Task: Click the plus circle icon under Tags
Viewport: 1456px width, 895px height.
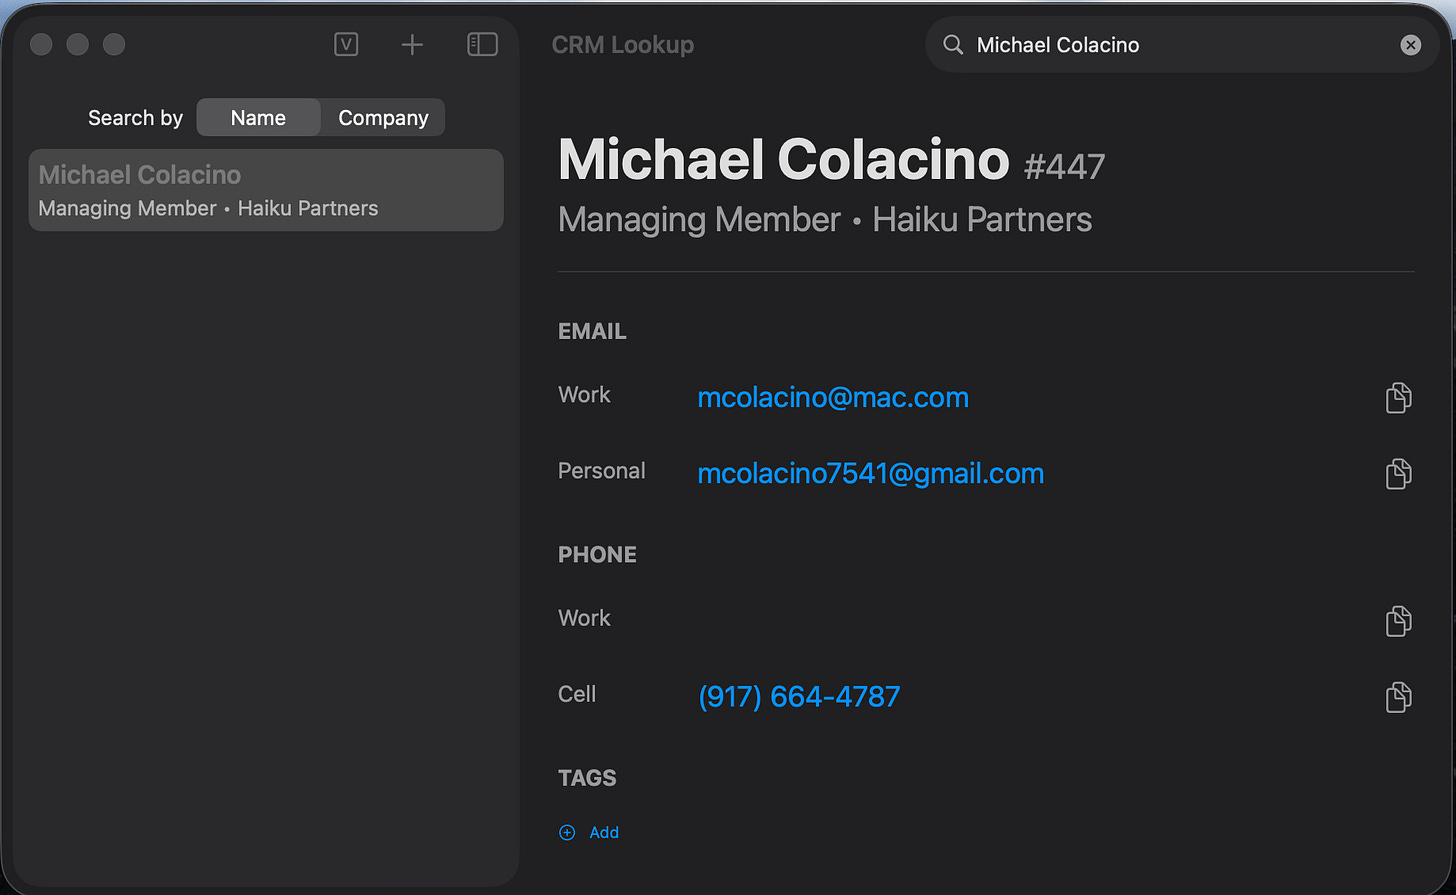Action: click(567, 832)
